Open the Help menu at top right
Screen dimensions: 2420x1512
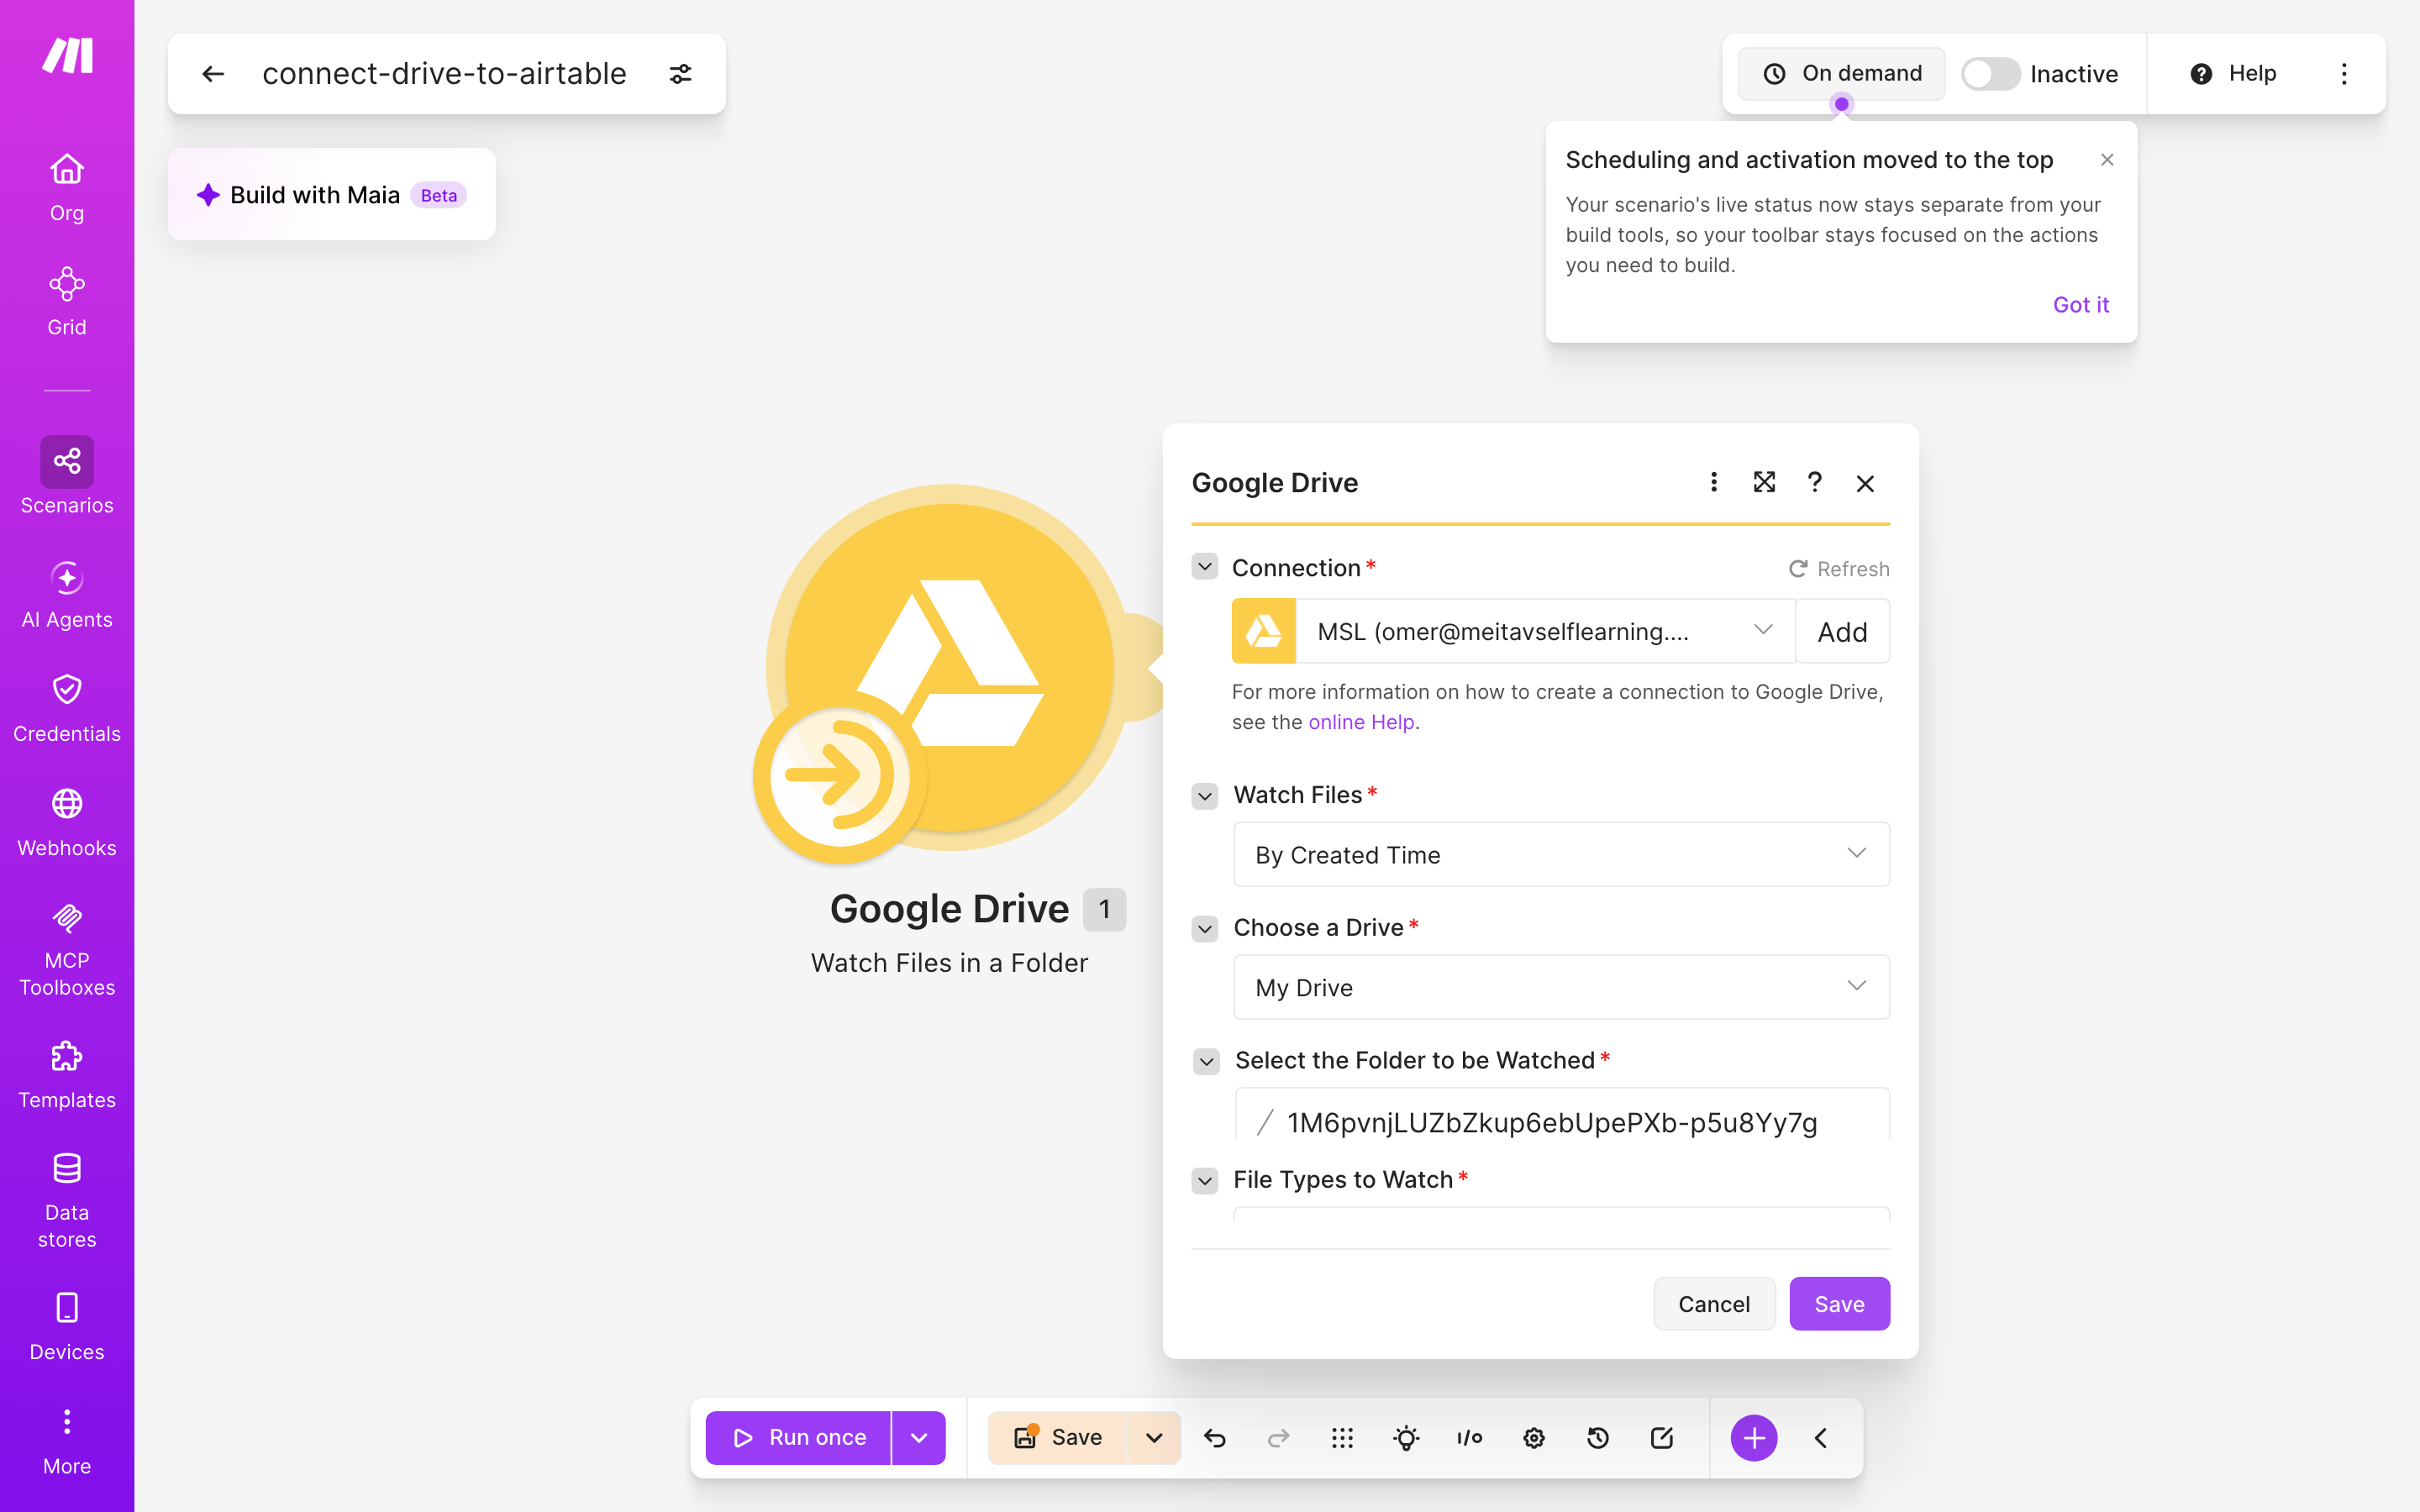2233,74
